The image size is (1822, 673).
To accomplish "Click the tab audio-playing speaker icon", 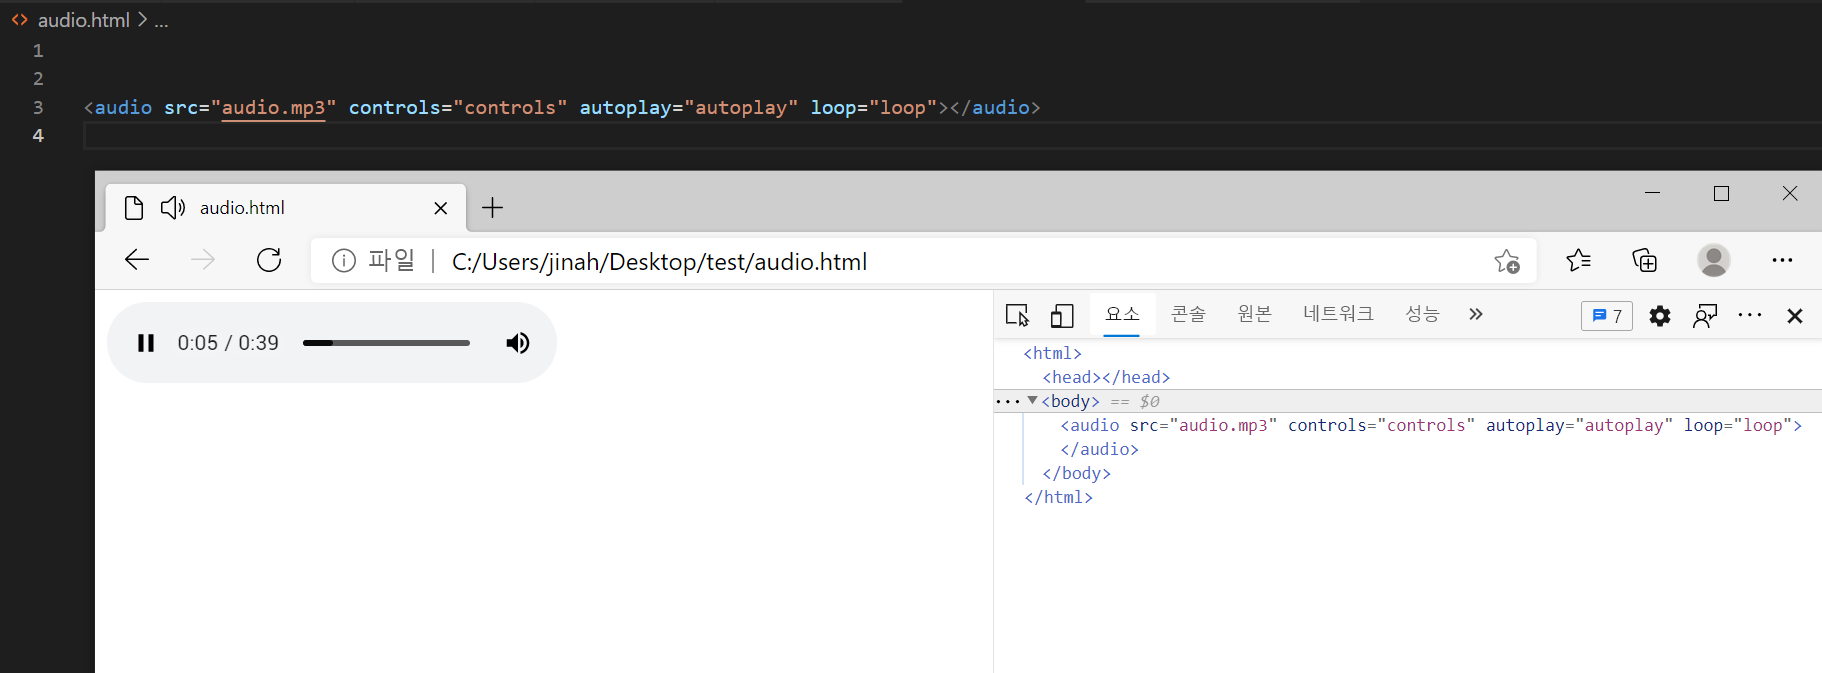I will click(x=173, y=207).
